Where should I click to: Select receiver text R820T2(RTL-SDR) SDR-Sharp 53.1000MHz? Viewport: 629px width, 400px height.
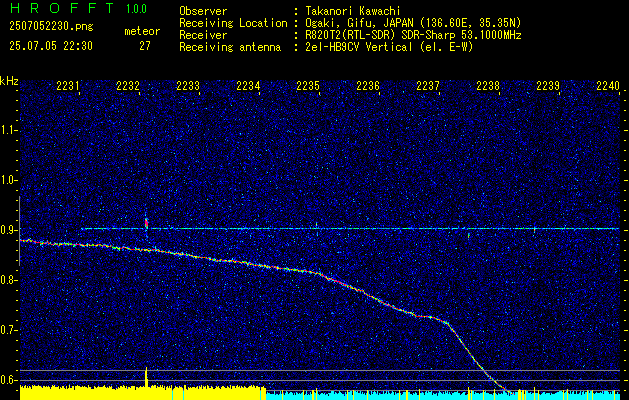click(x=413, y=35)
